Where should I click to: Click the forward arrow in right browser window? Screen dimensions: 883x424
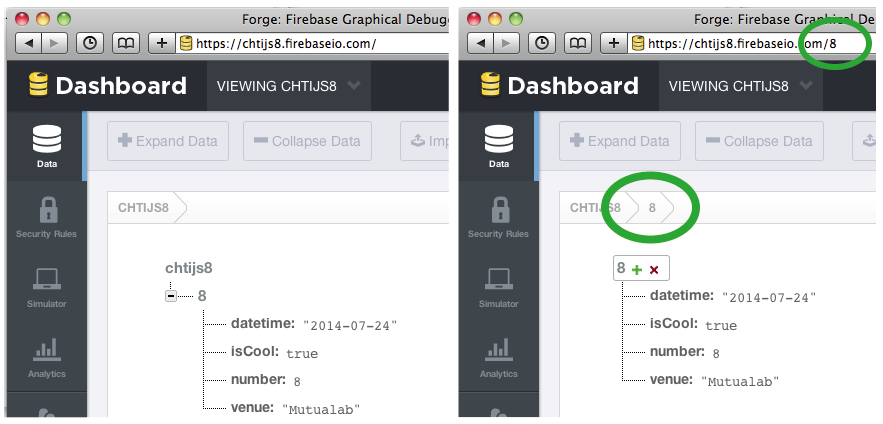pos(506,43)
